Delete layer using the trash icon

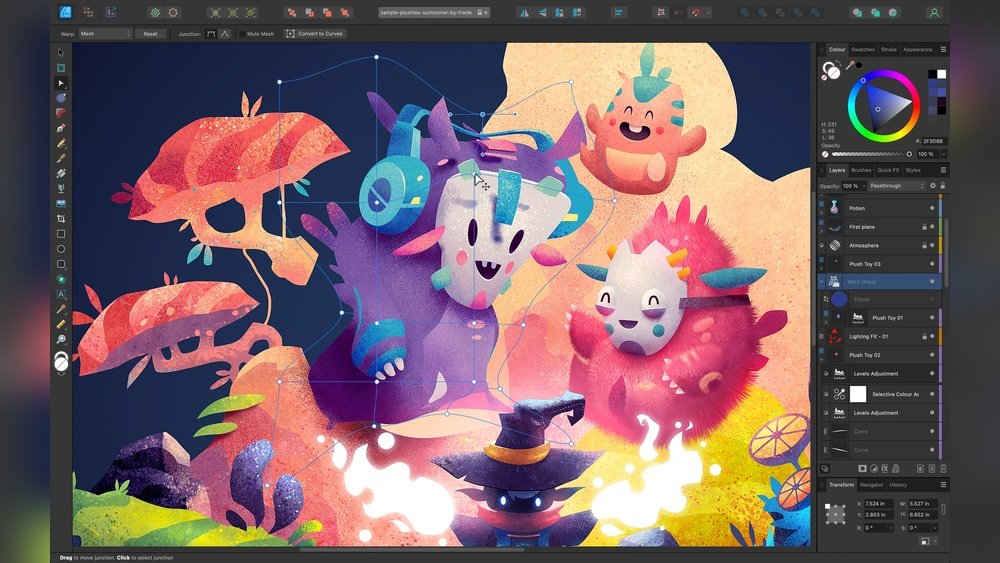[943, 468]
